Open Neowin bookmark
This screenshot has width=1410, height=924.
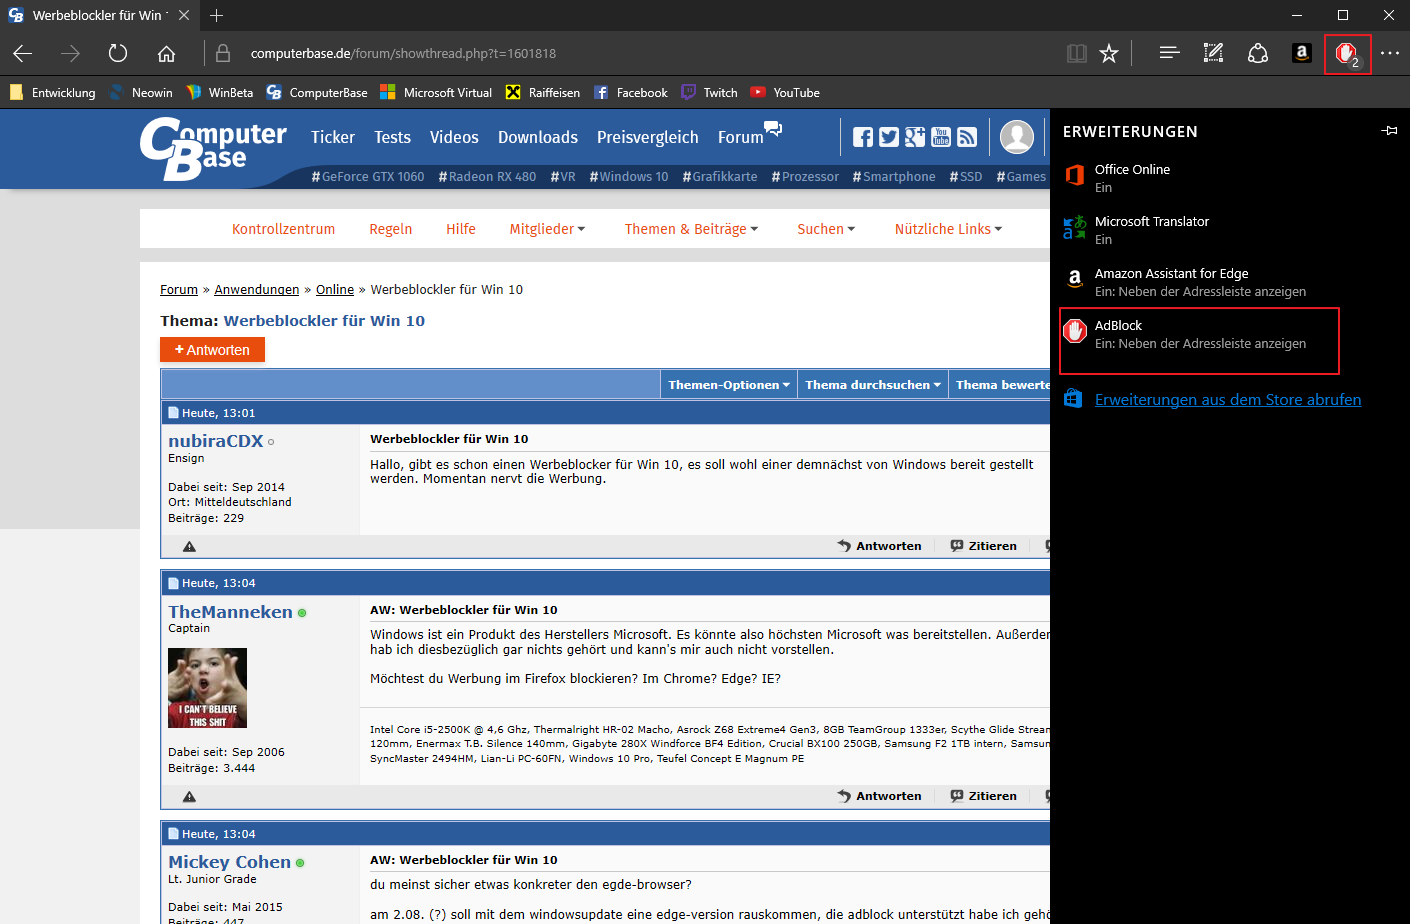[141, 92]
